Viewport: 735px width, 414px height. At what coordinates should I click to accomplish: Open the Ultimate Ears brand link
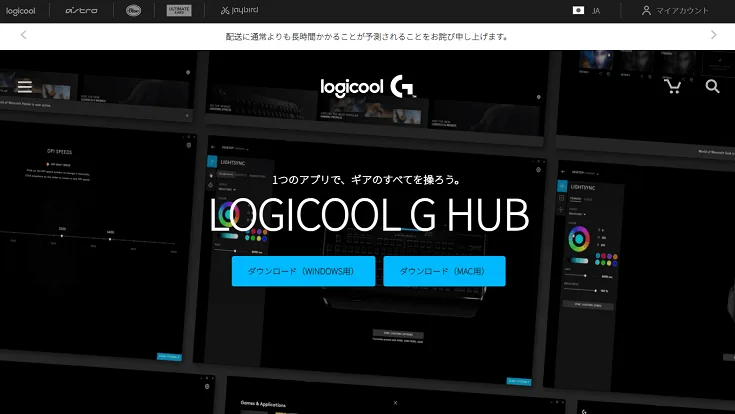[x=179, y=10]
